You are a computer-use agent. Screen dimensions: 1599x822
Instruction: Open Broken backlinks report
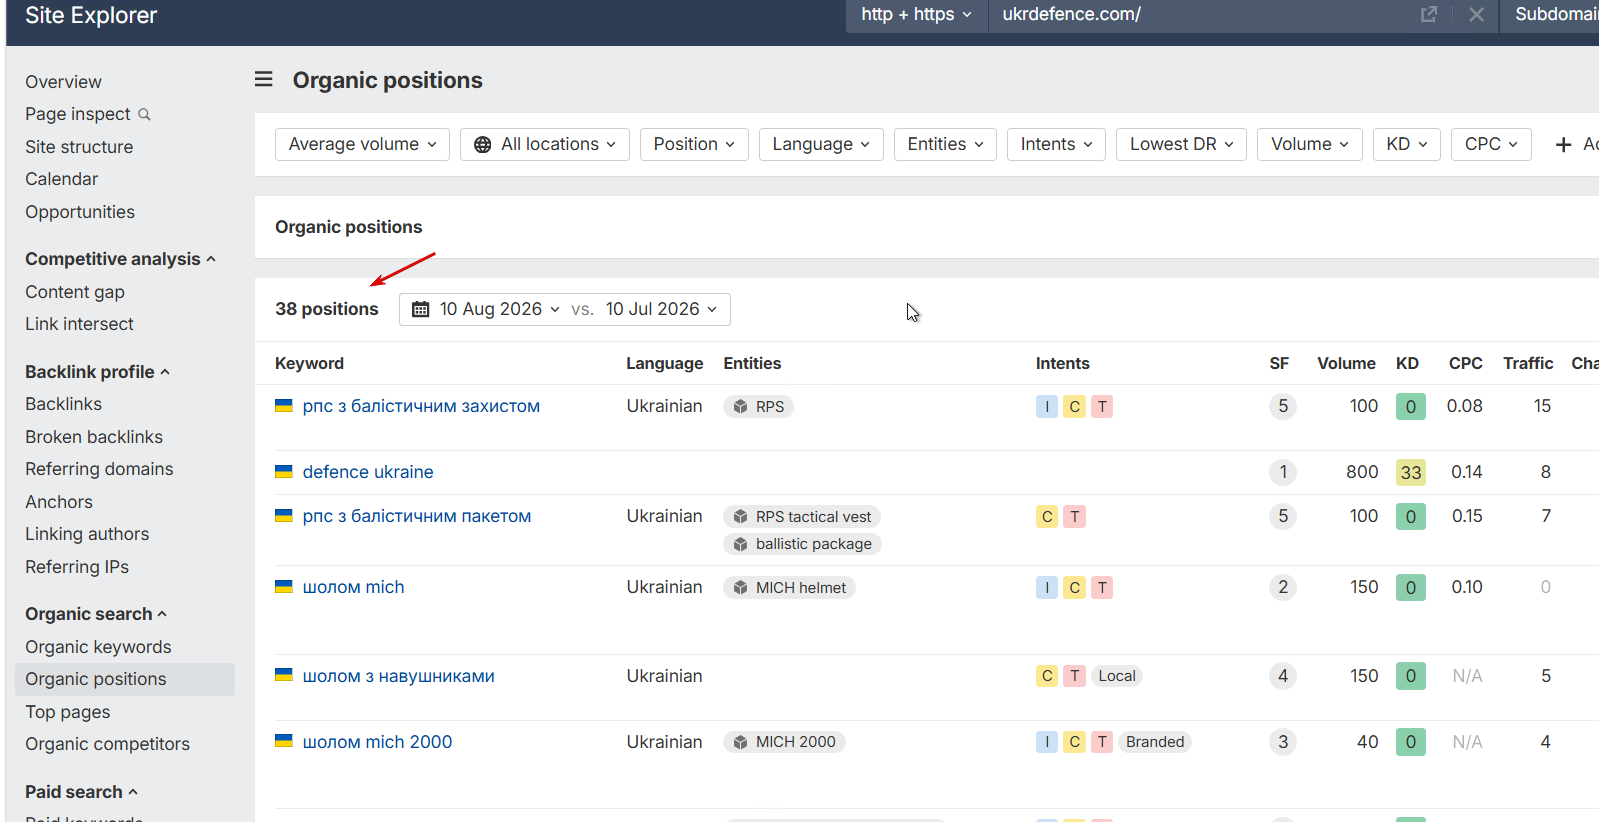click(x=94, y=437)
